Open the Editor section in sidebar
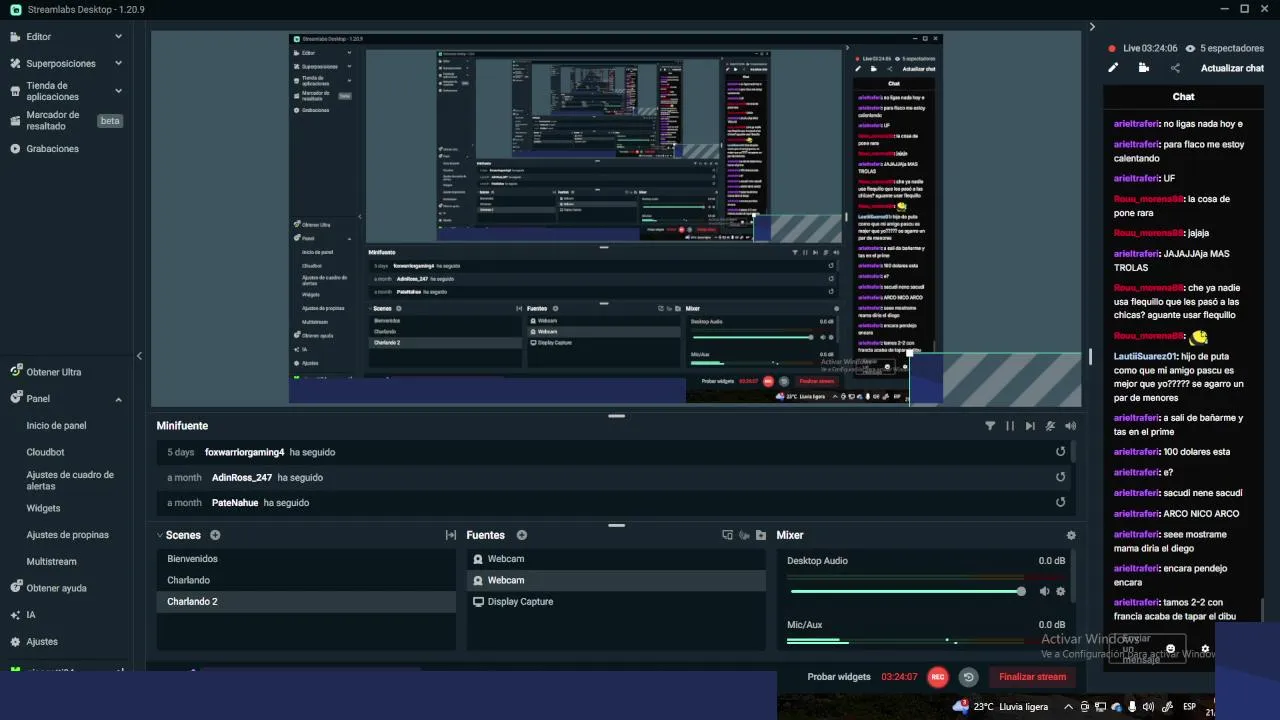Screen dimensions: 1280x720 pyautogui.click(x=38, y=37)
